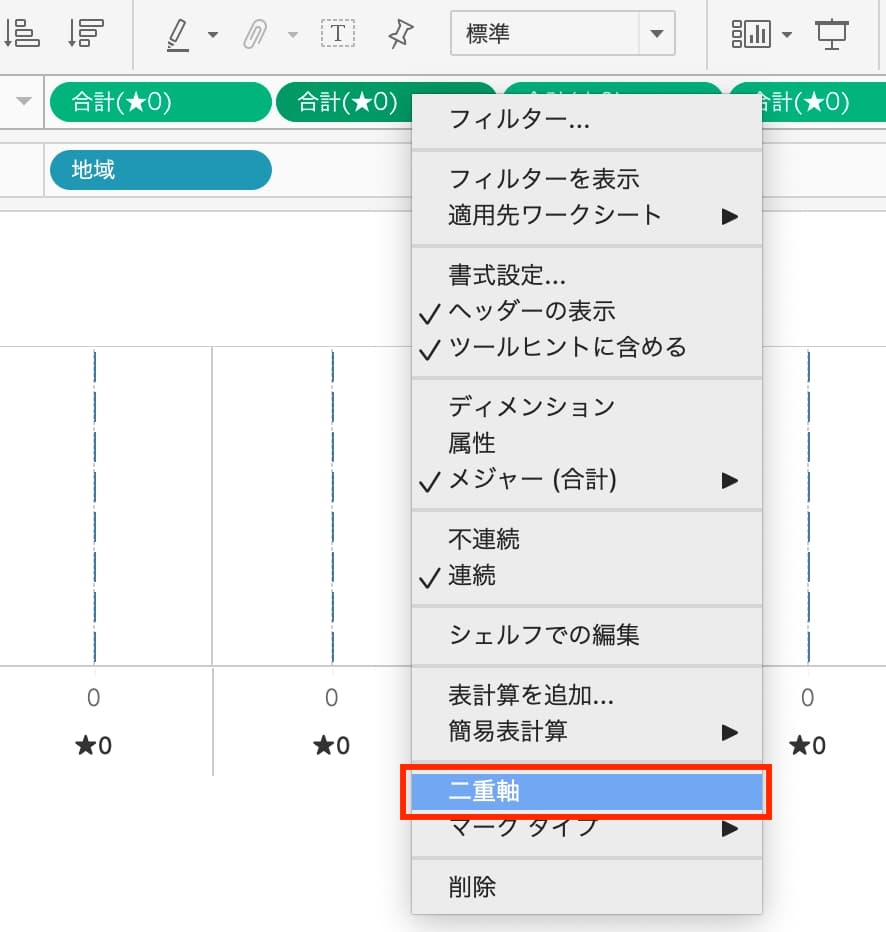Expand the 適用先ワークシート submenu
The image size is (886, 932).
(555, 215)
